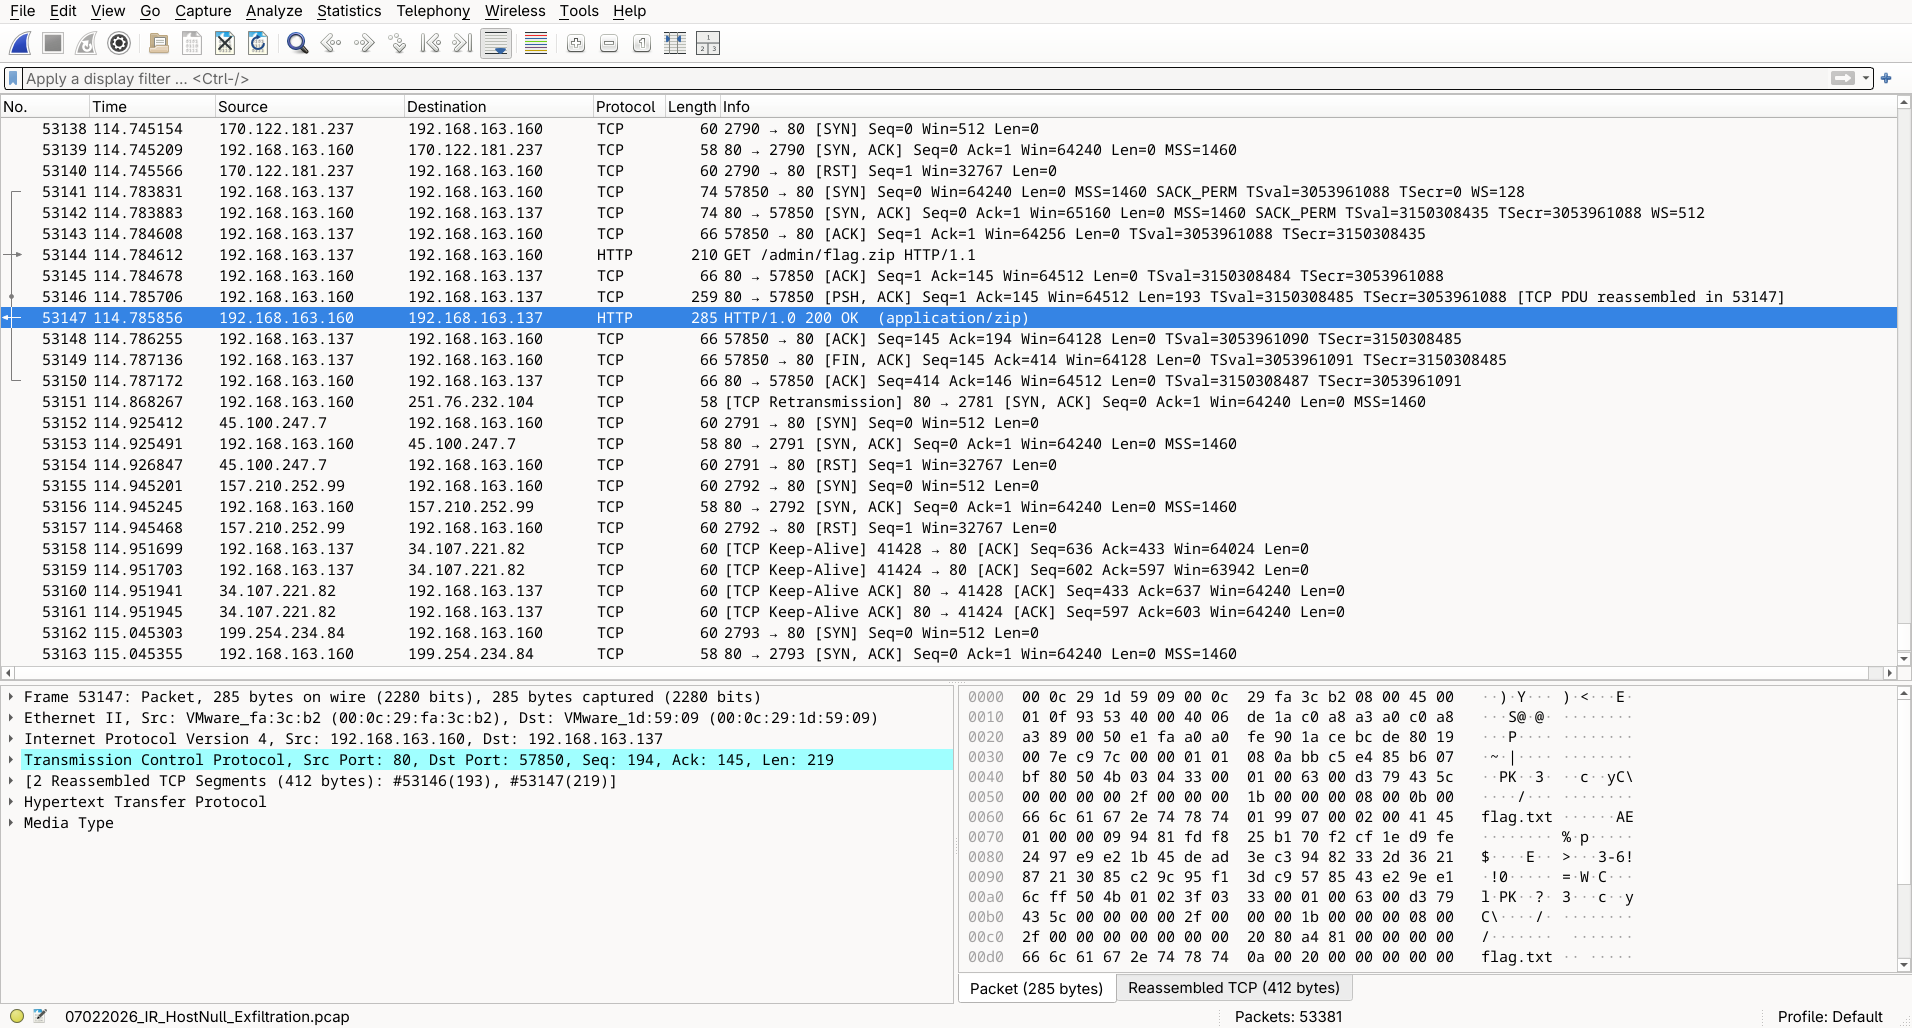Close the capture file with X icon
Screen dimensions: 1912x1028
pyautogui.click(x=225, y=43)
